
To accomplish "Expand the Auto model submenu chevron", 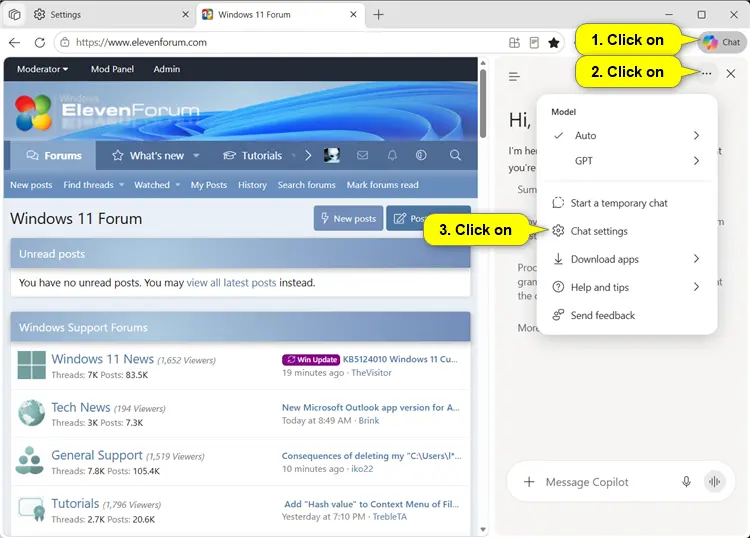I will click(x=696, y=135).
